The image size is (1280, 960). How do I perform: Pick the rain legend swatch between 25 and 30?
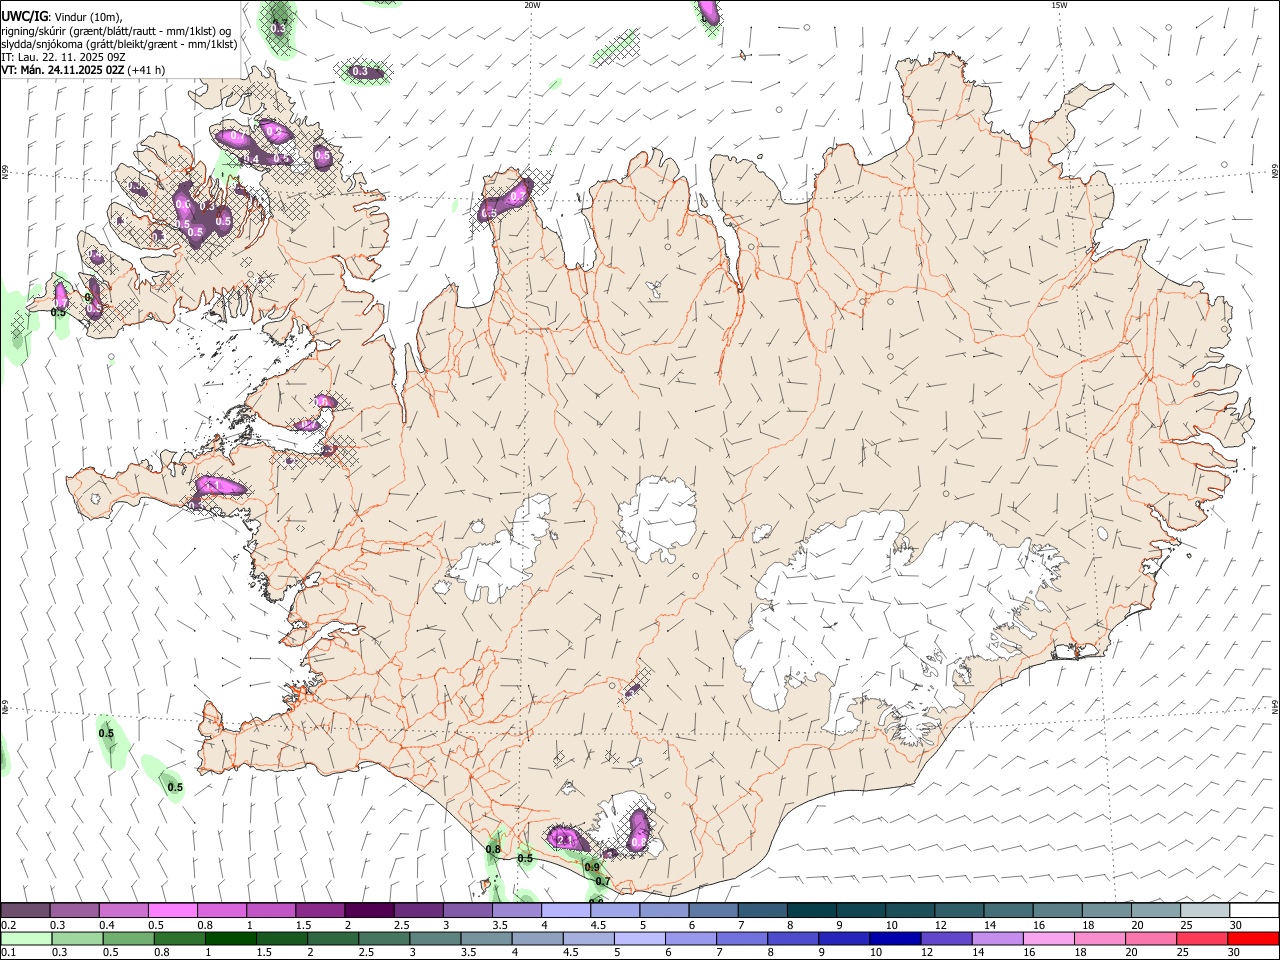[x=1201, y=938]
